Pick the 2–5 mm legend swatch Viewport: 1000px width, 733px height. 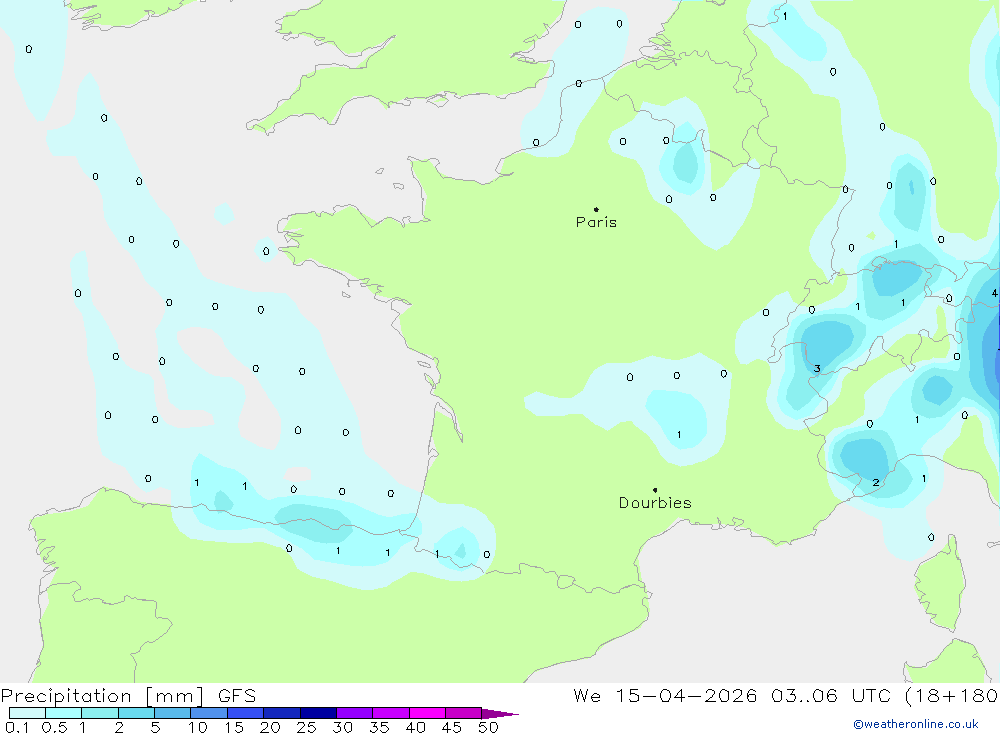[136, 713]
